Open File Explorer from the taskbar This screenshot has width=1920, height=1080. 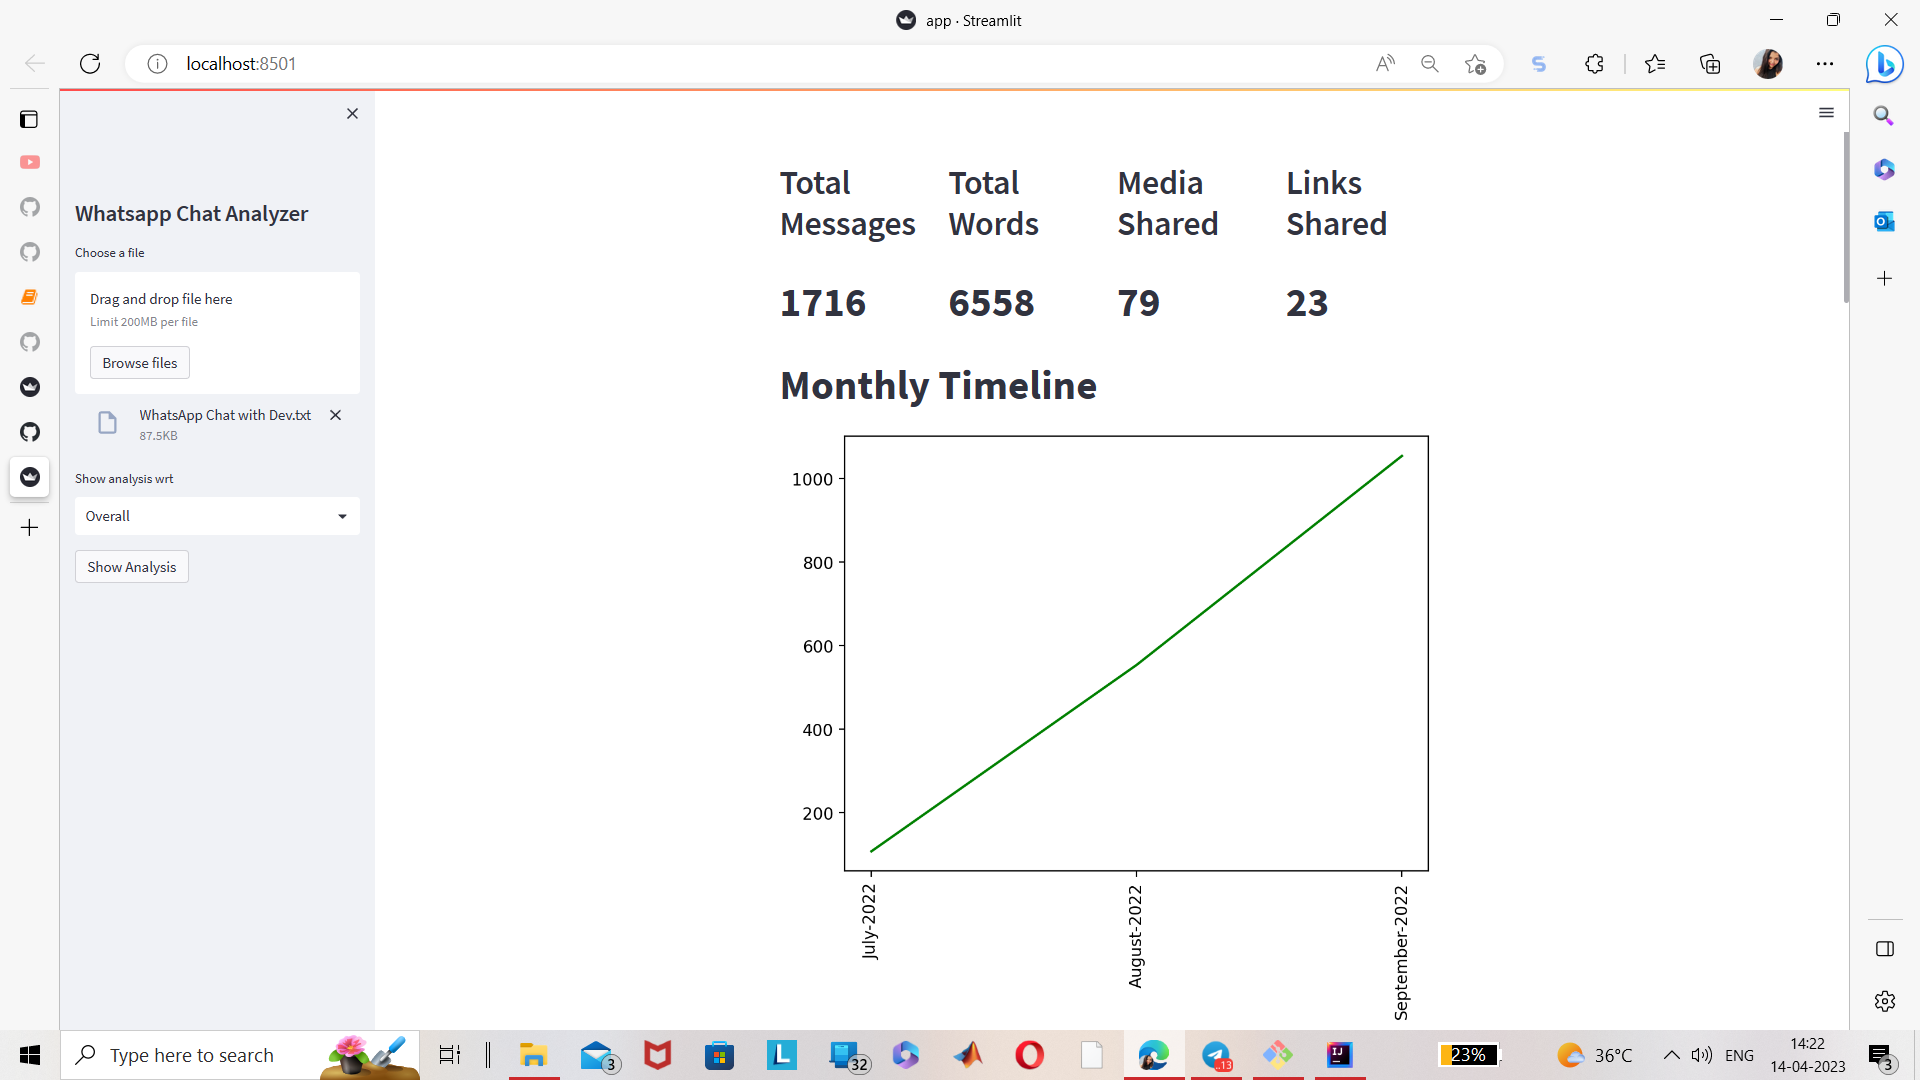click(533, 1055)
